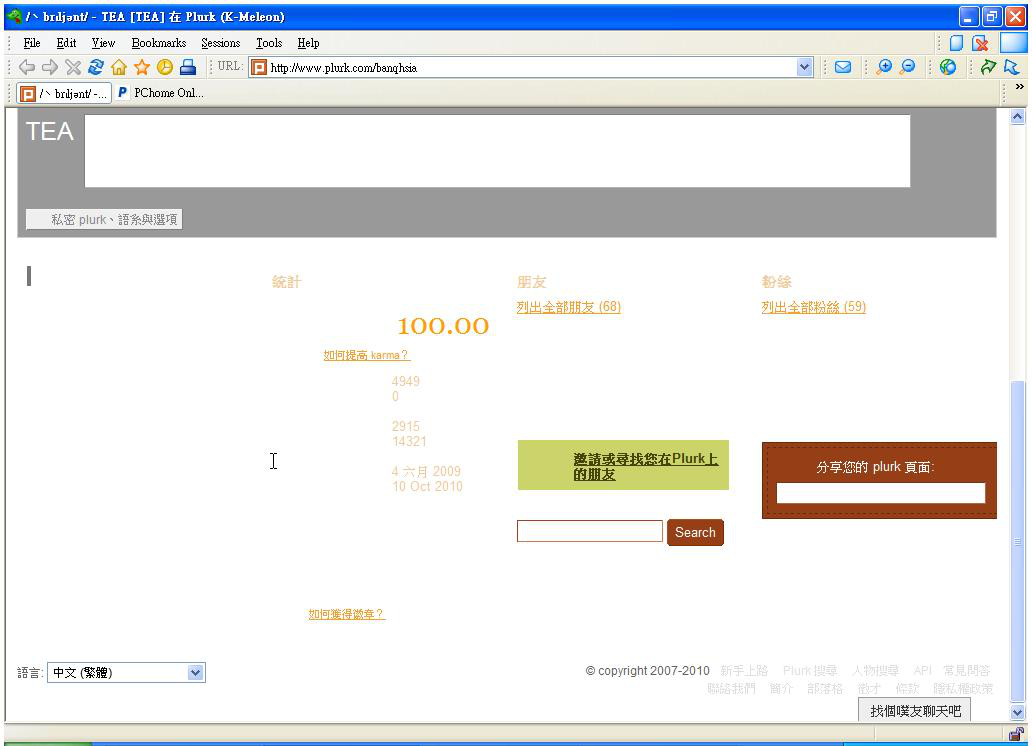This screenshot has width=1032, height=746.
Task: Click the blue cursor arrow toolbar icon
Action: click(1012, 67)
